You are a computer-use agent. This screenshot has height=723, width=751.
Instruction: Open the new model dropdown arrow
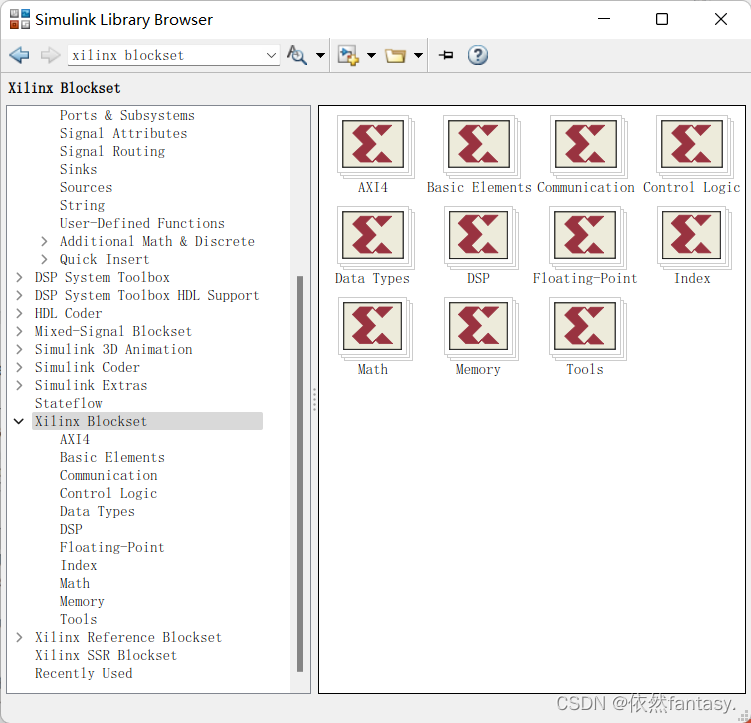(371, 56)
